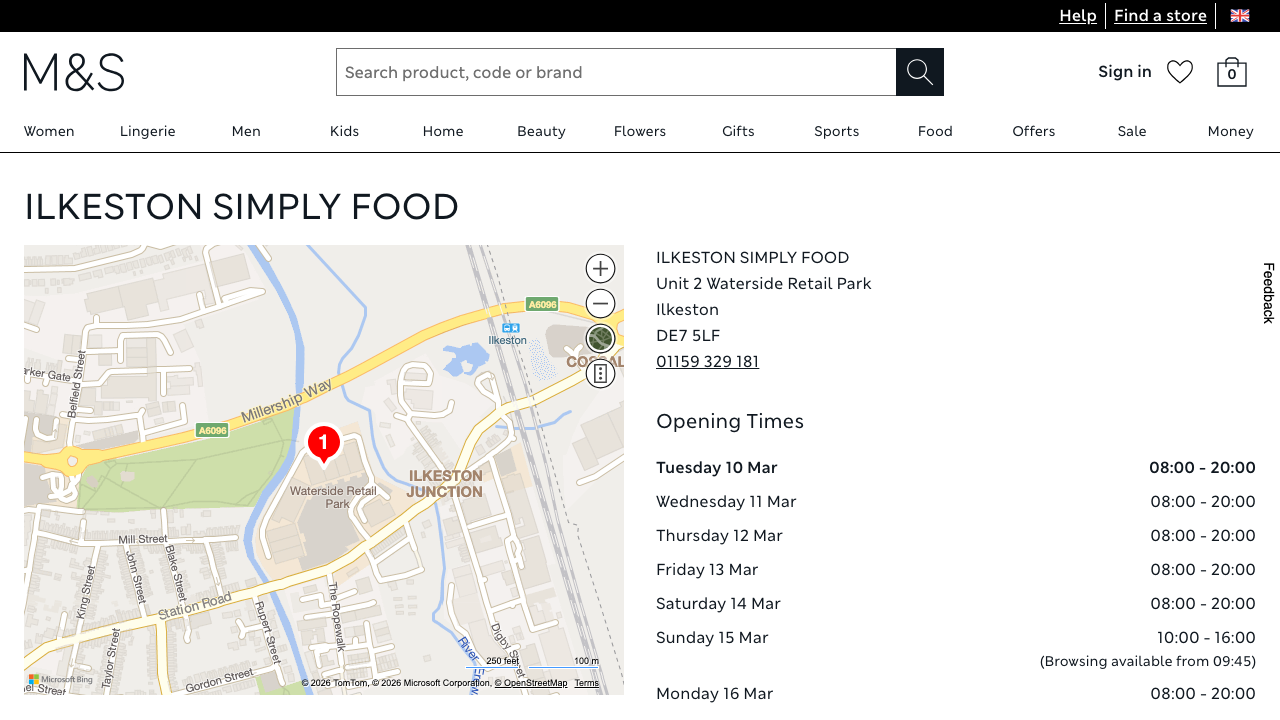Click the UK flag icon in the header
Screen dimensions: 1280x720
tap(1239, 15)
